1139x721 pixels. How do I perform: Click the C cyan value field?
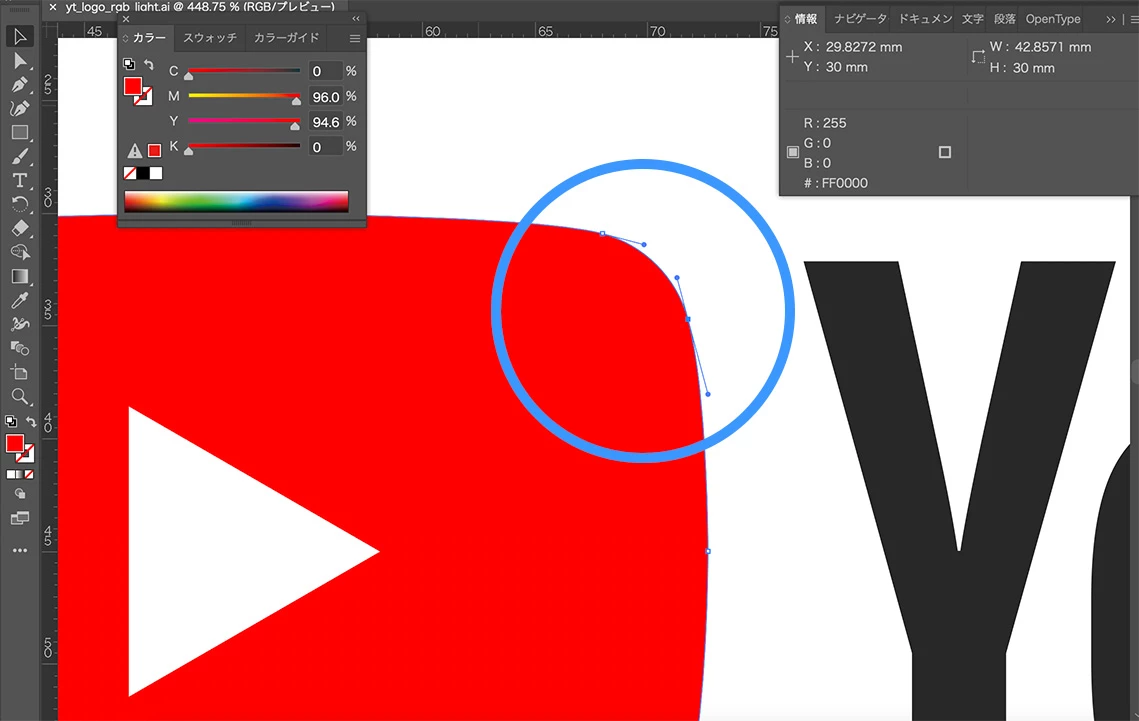[325, 71]
